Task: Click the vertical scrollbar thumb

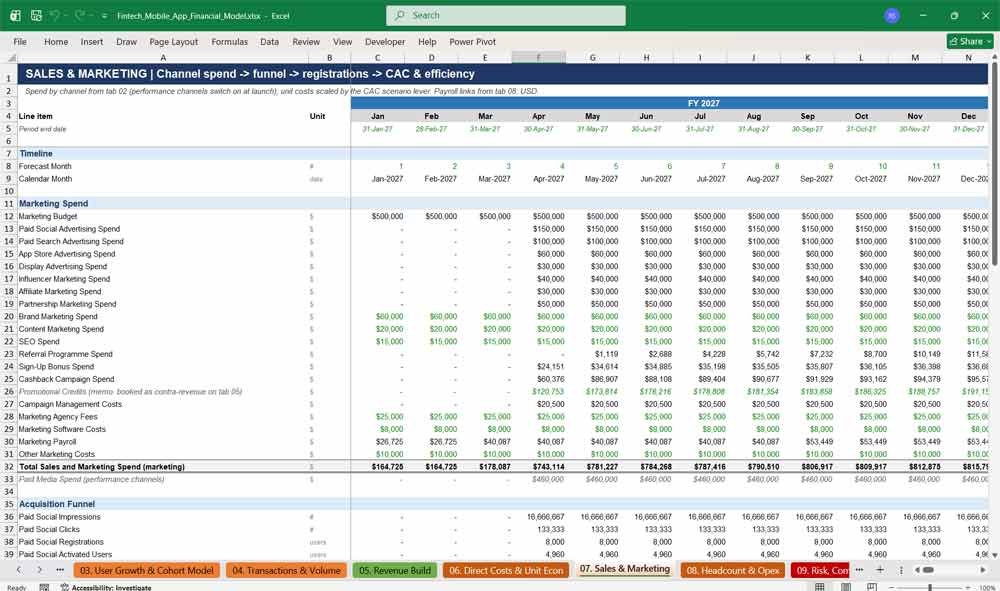Action: coord(994,164)
